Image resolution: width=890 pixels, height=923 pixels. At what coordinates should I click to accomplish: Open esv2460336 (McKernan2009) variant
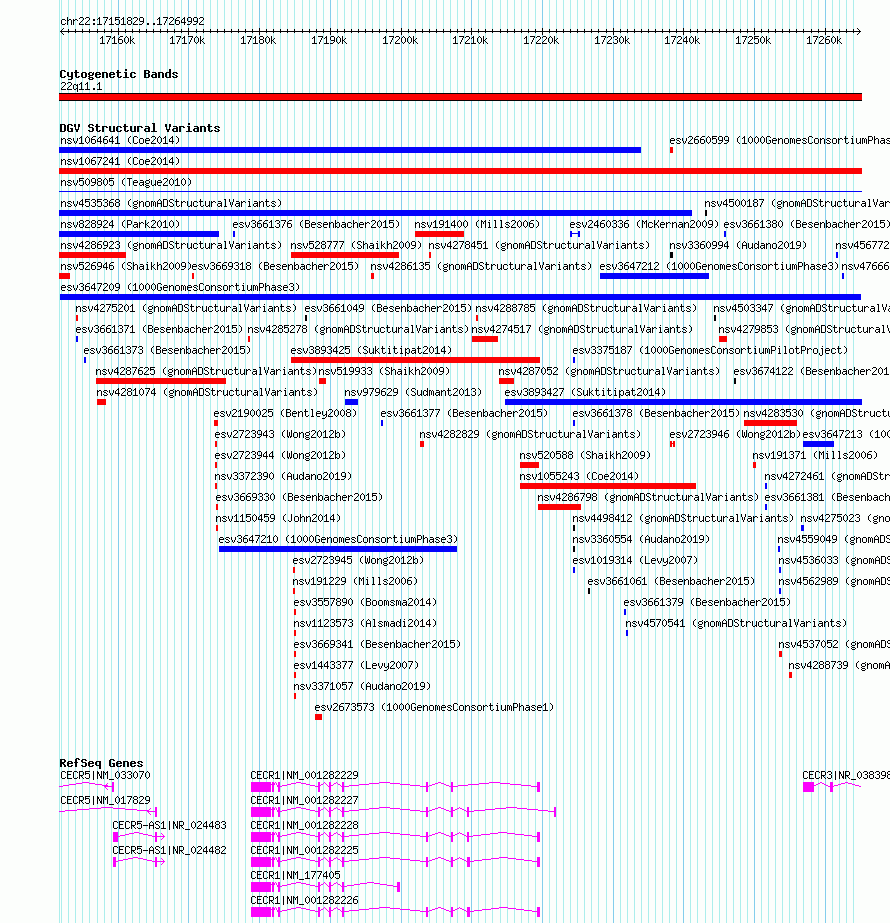tap(644, 224)
